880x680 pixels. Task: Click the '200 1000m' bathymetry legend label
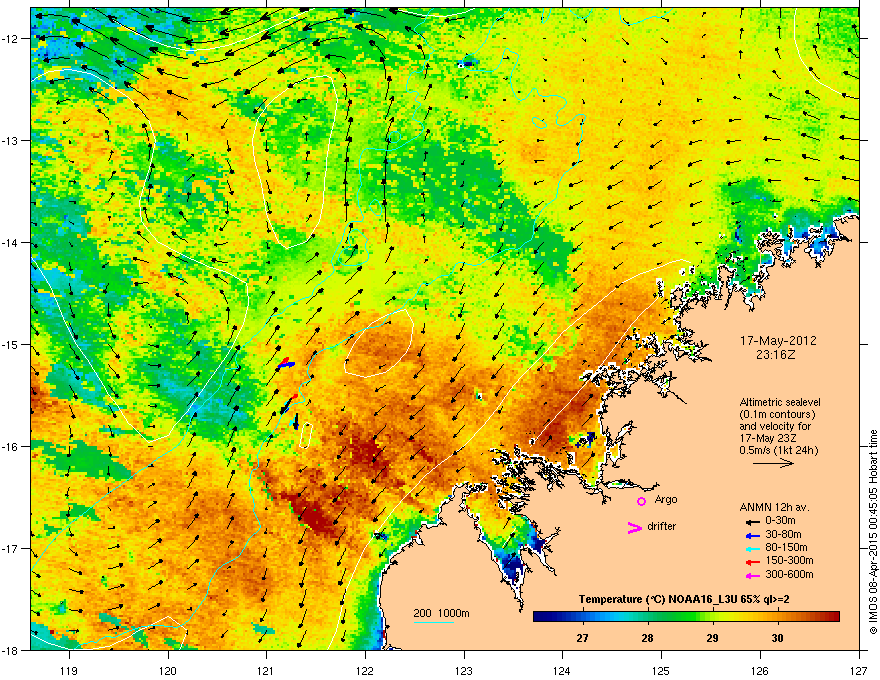[x=441, y=613]
